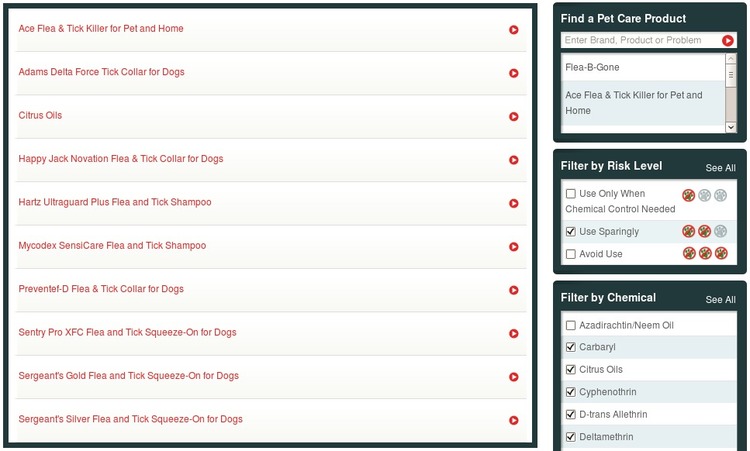This screenshot has width=750, height=451.
Task: Click arrow icon for Sergeant's Gold Squeeze-On
Action: [513, 377]
